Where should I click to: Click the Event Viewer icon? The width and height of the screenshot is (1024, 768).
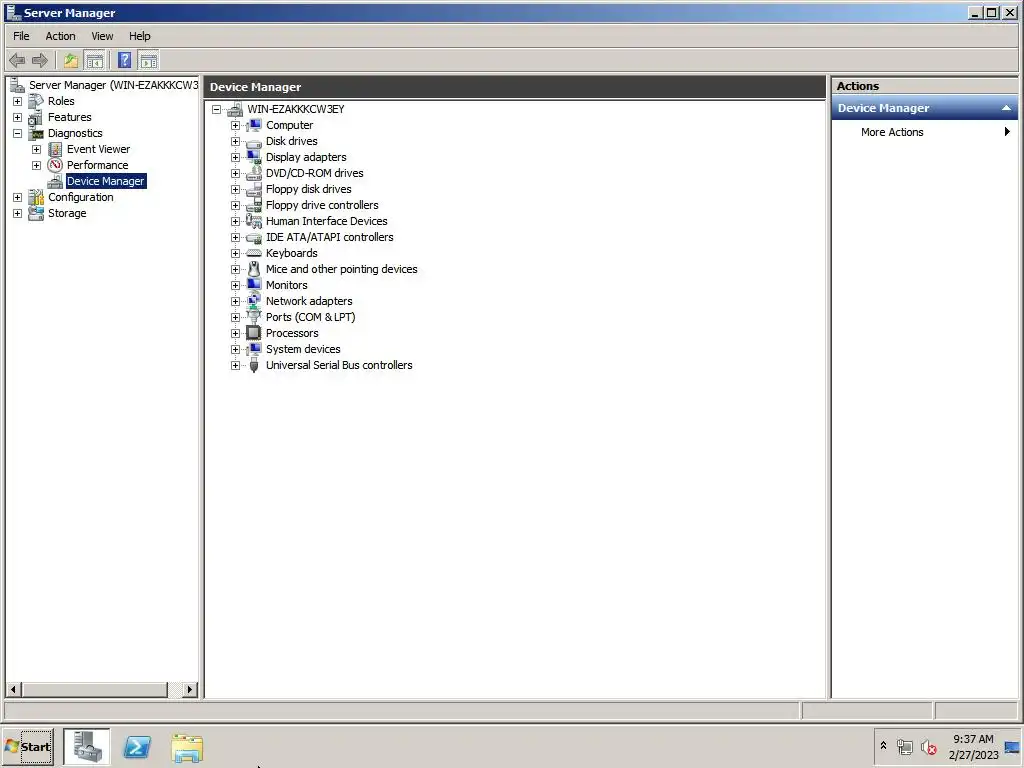pos(55,150)
